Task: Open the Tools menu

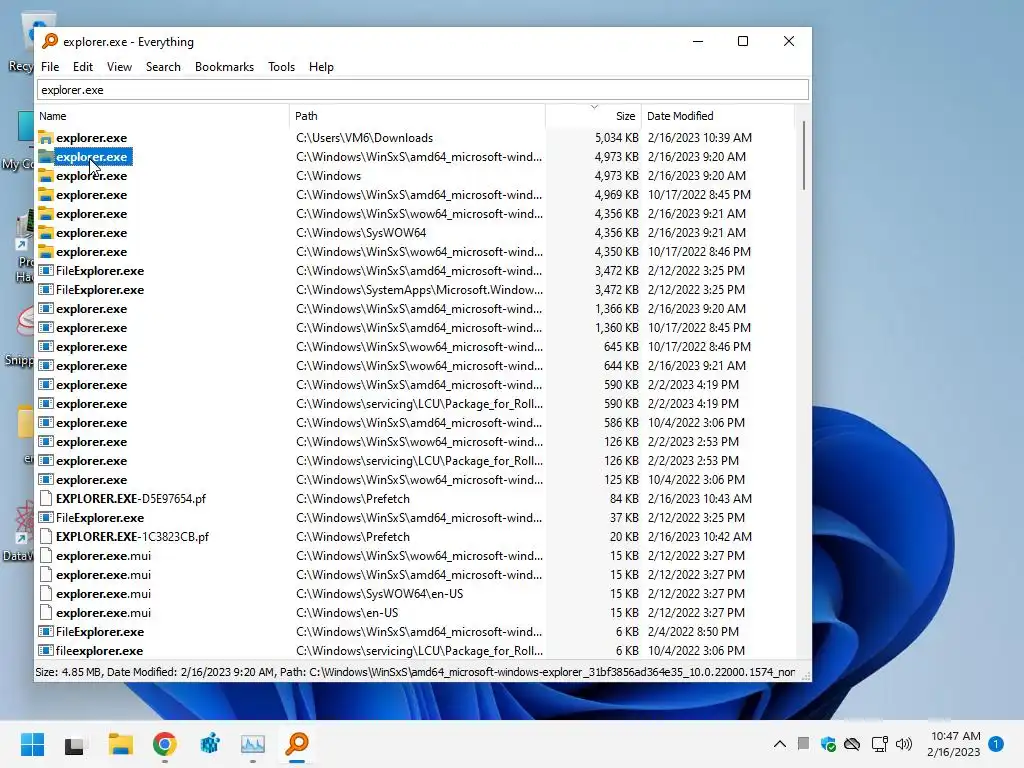Action: [281, 67]
